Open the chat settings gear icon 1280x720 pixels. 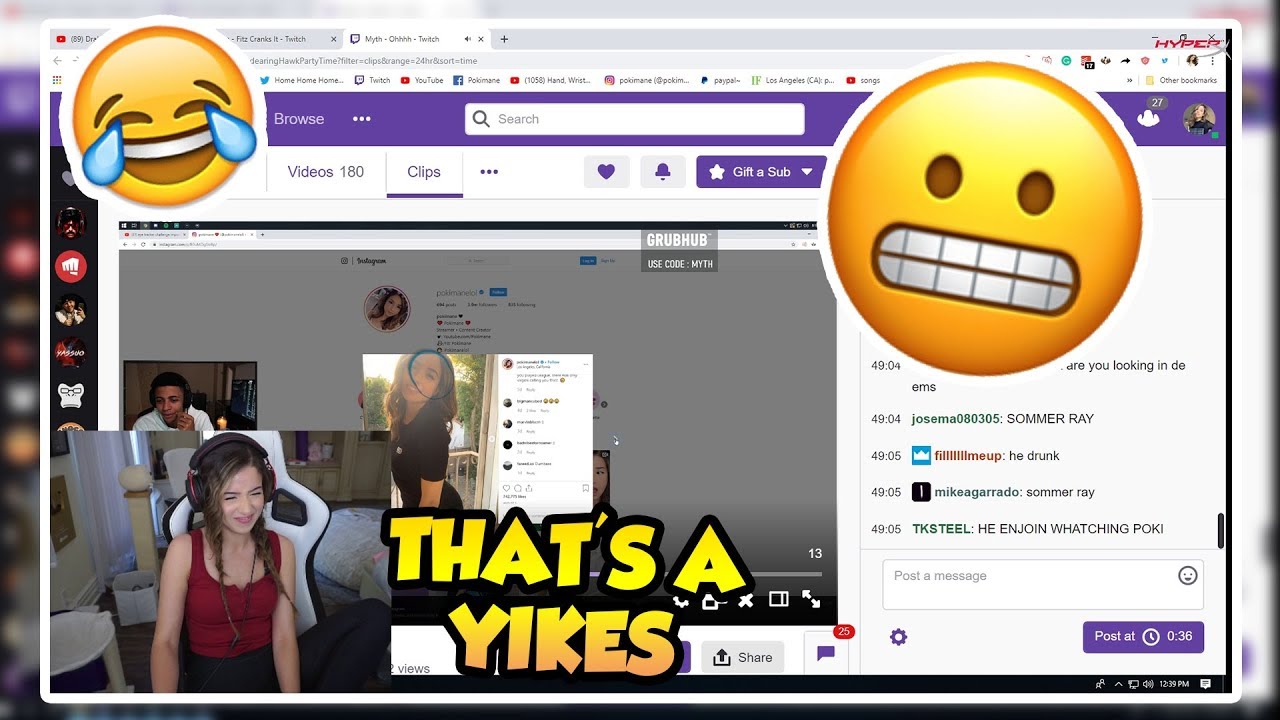898,637
